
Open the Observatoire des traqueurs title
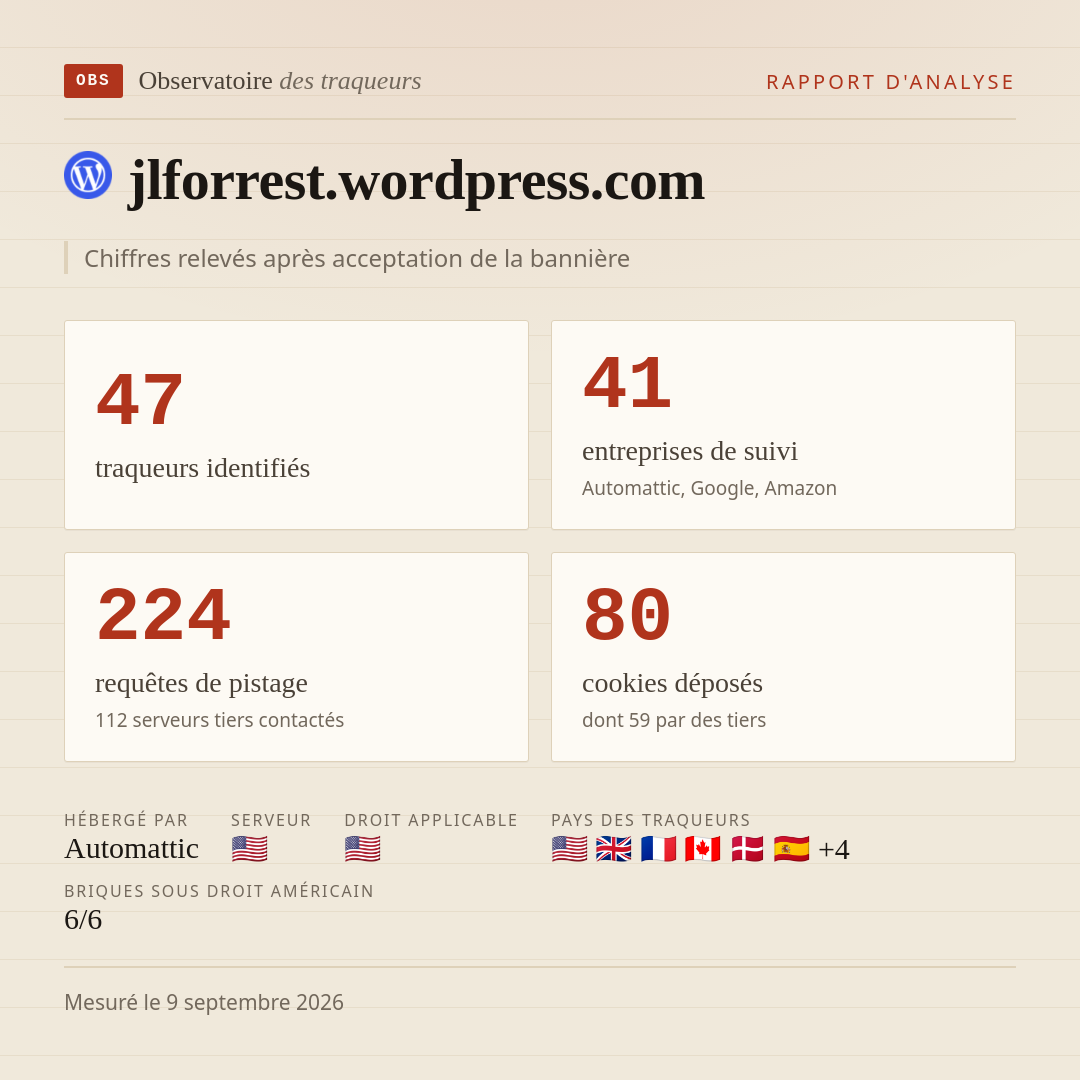coord(280,81)
